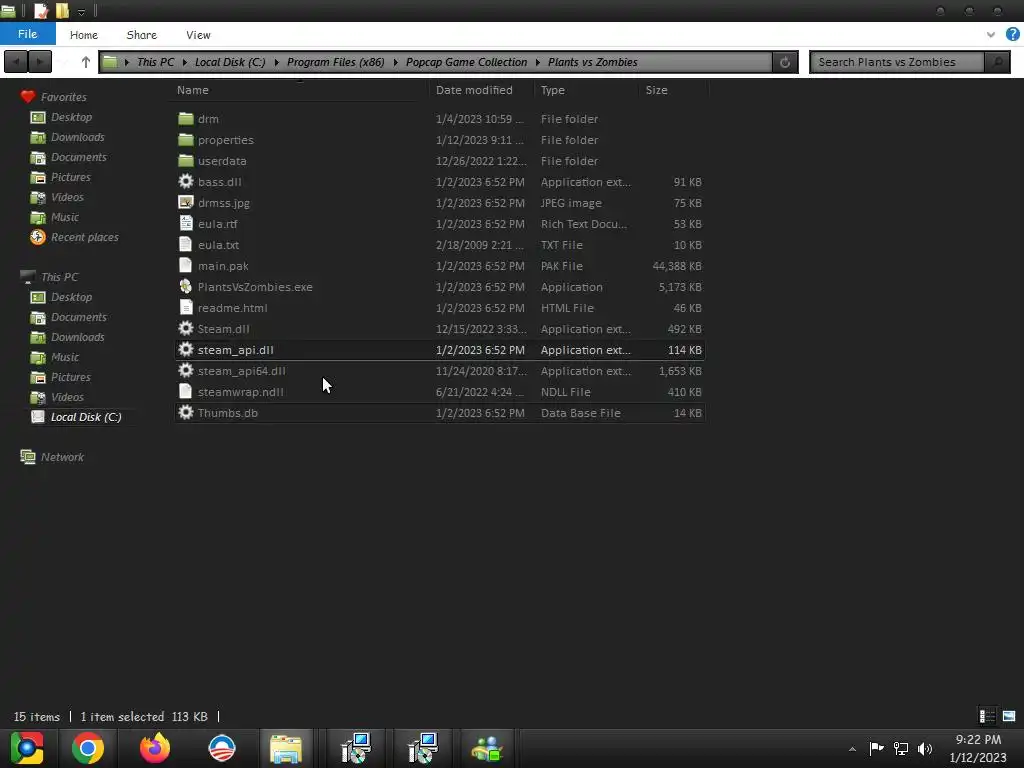Select the steam_api.dll file name
1024x768 pixels.
[236, 350]
